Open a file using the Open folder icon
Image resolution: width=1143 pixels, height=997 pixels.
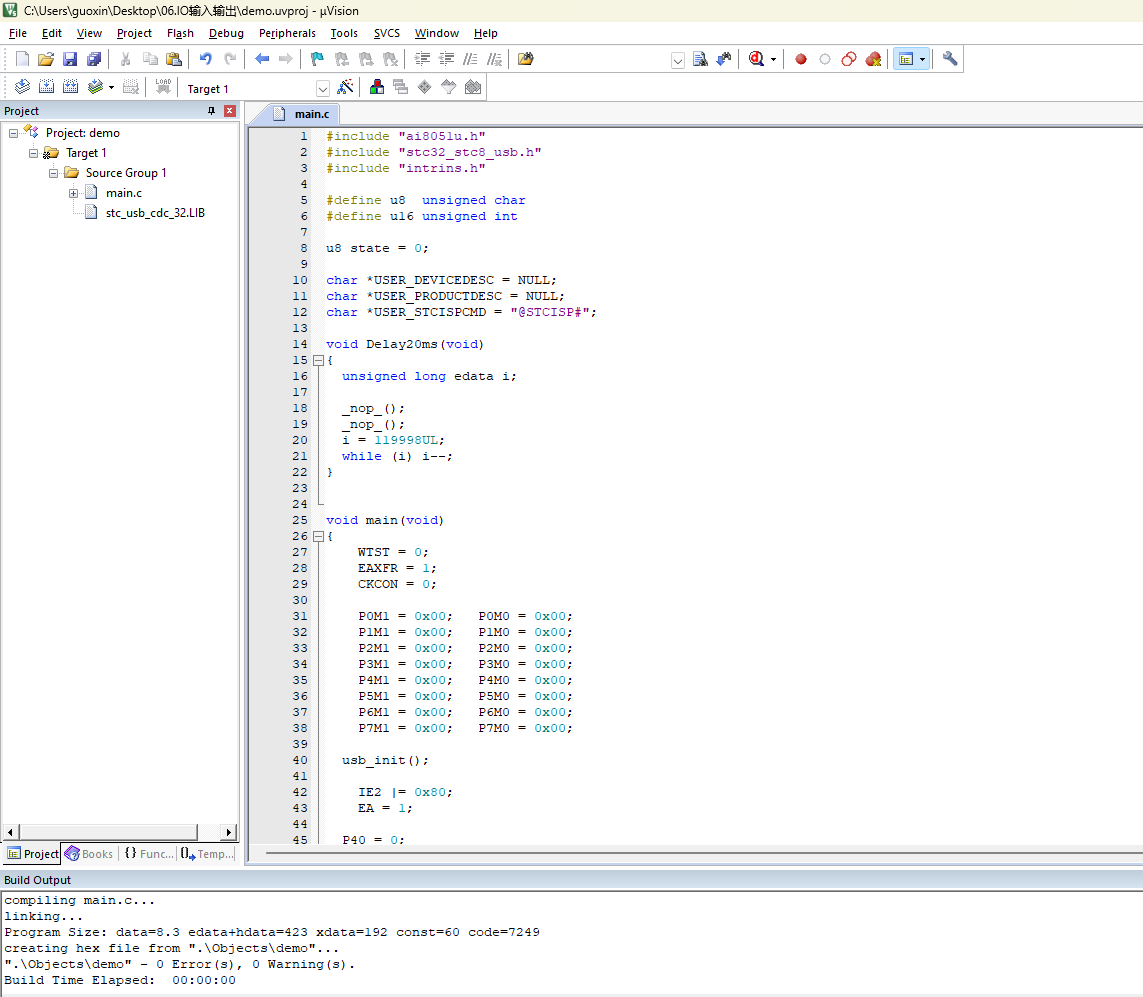46,59
